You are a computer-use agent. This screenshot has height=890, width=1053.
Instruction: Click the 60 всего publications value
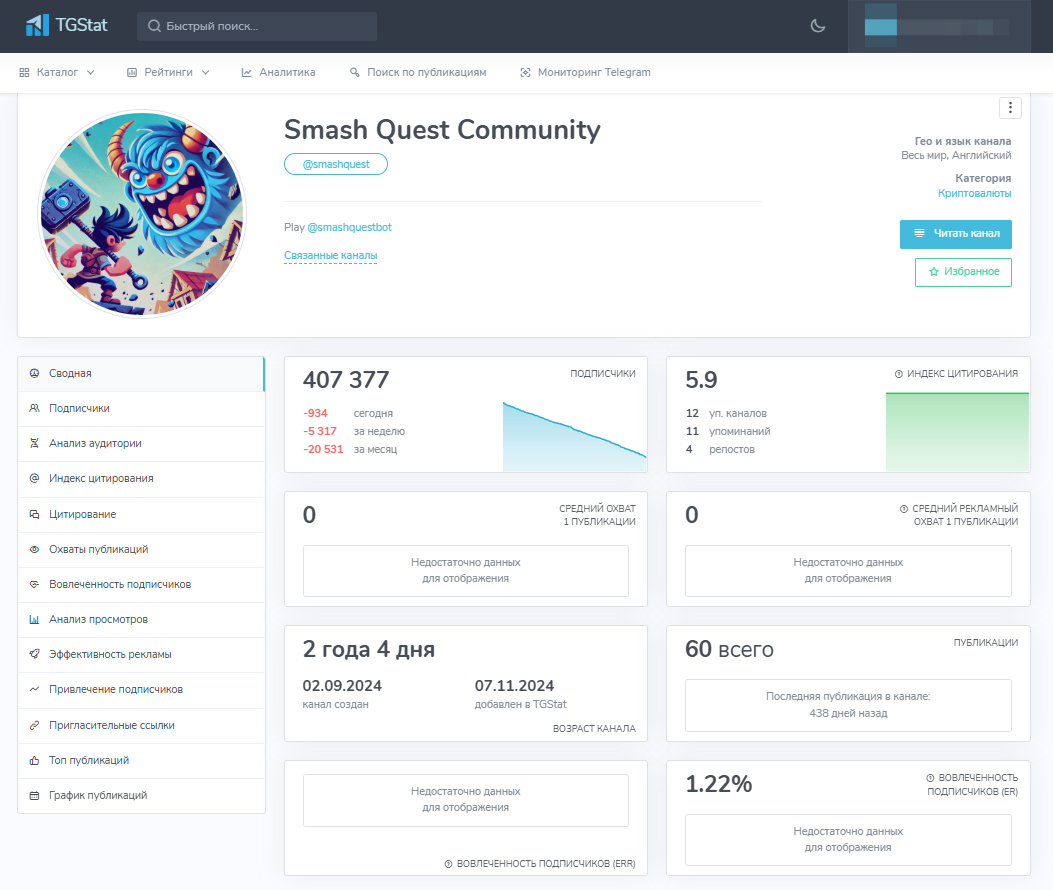click(729, 650)
